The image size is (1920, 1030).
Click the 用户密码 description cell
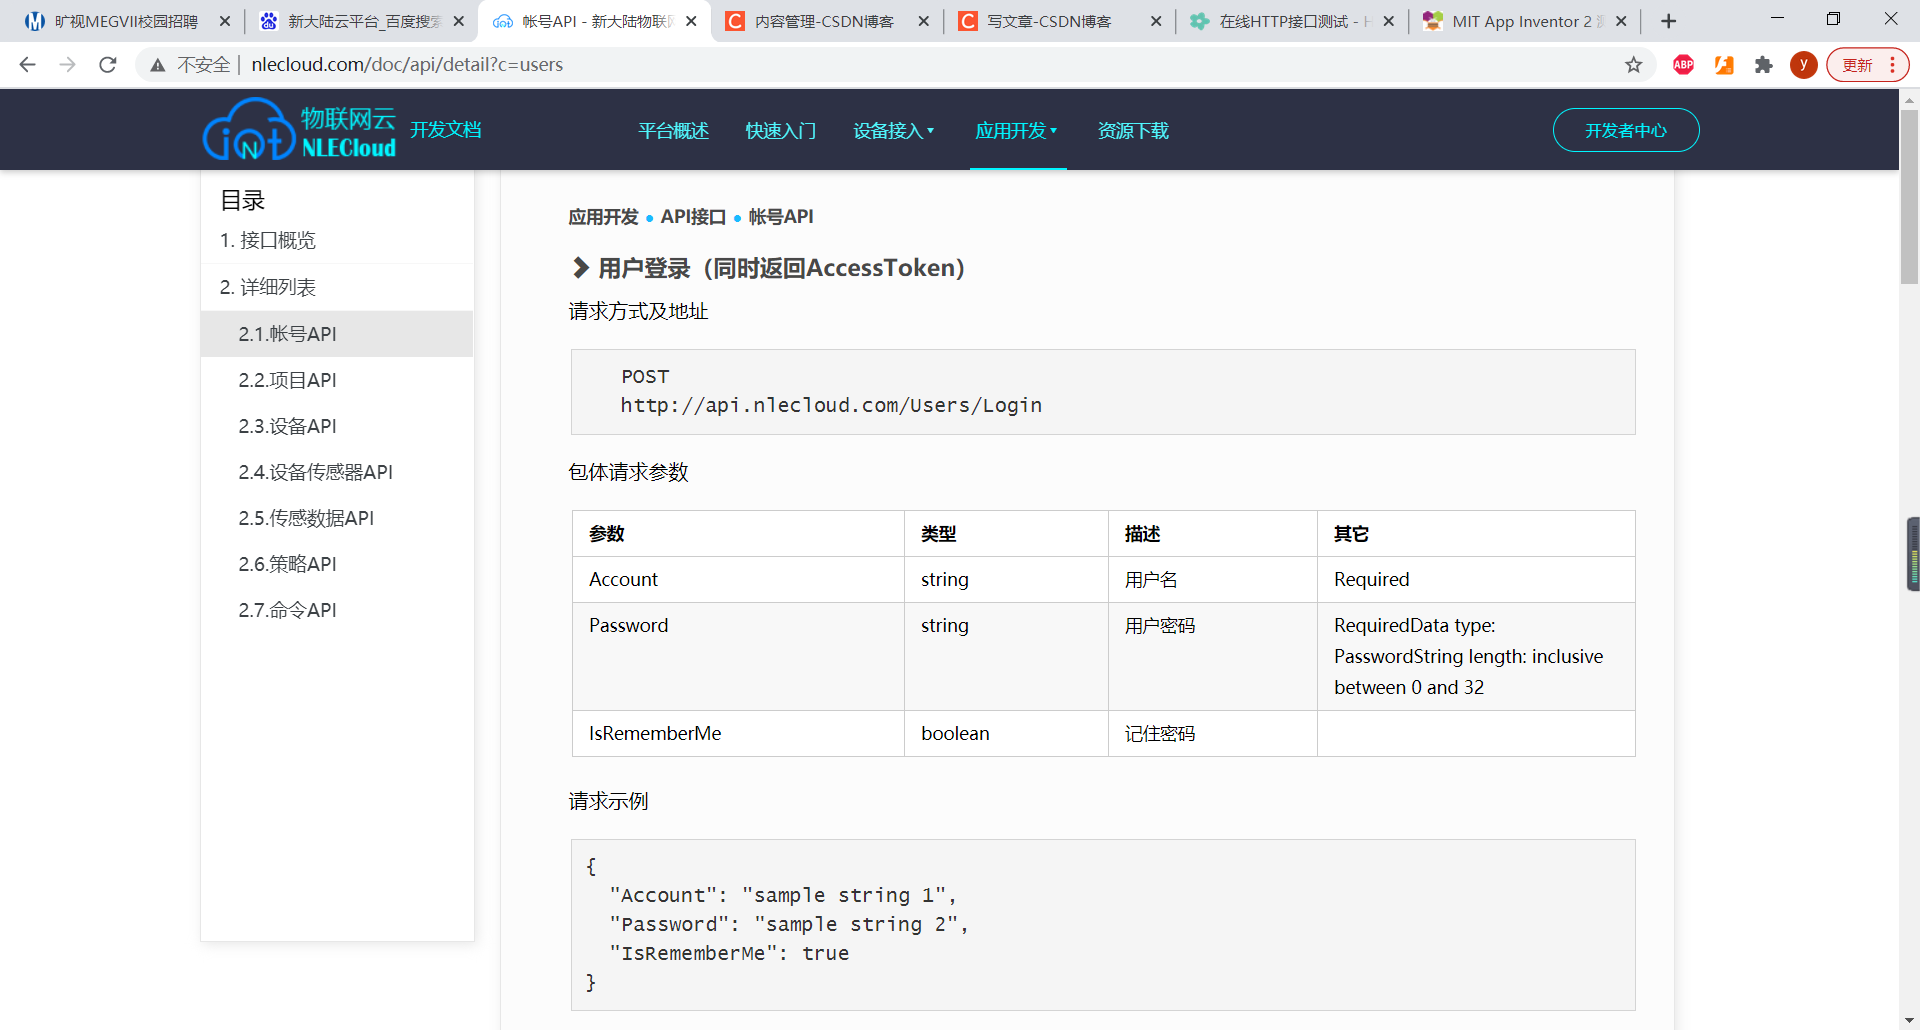click(1213, 656)
